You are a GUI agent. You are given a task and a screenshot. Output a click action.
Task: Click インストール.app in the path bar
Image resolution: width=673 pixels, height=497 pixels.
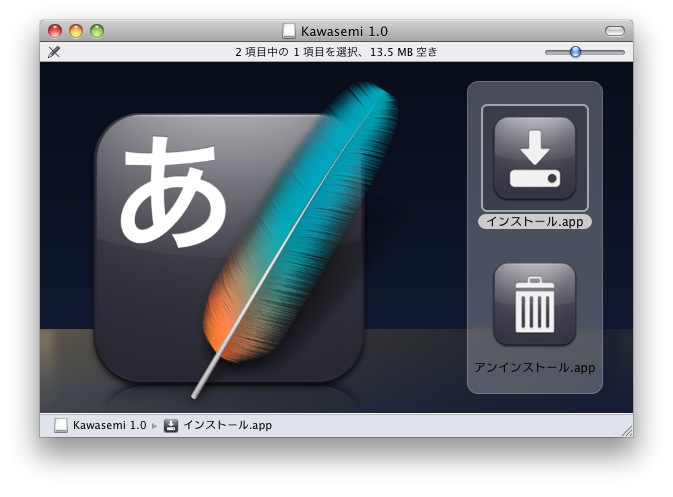[218, 425]
